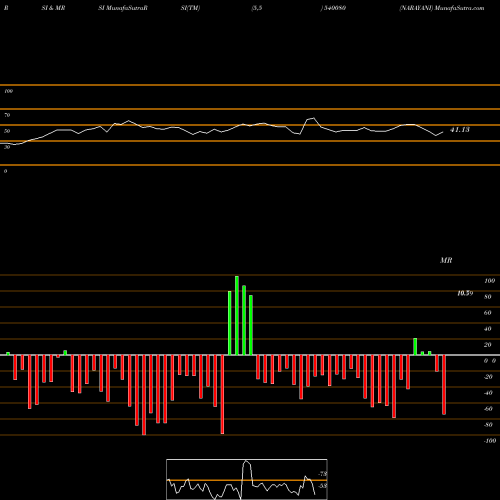Click the -73 label in mini chart
This screenshot has height=500, width=500.
click(323, 474)
